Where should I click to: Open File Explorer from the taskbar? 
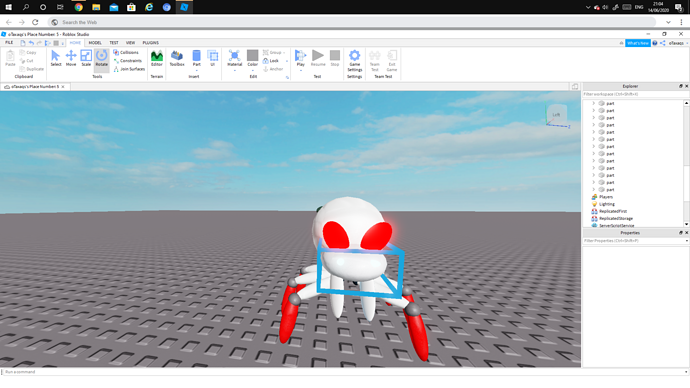[x=96, y=7]
